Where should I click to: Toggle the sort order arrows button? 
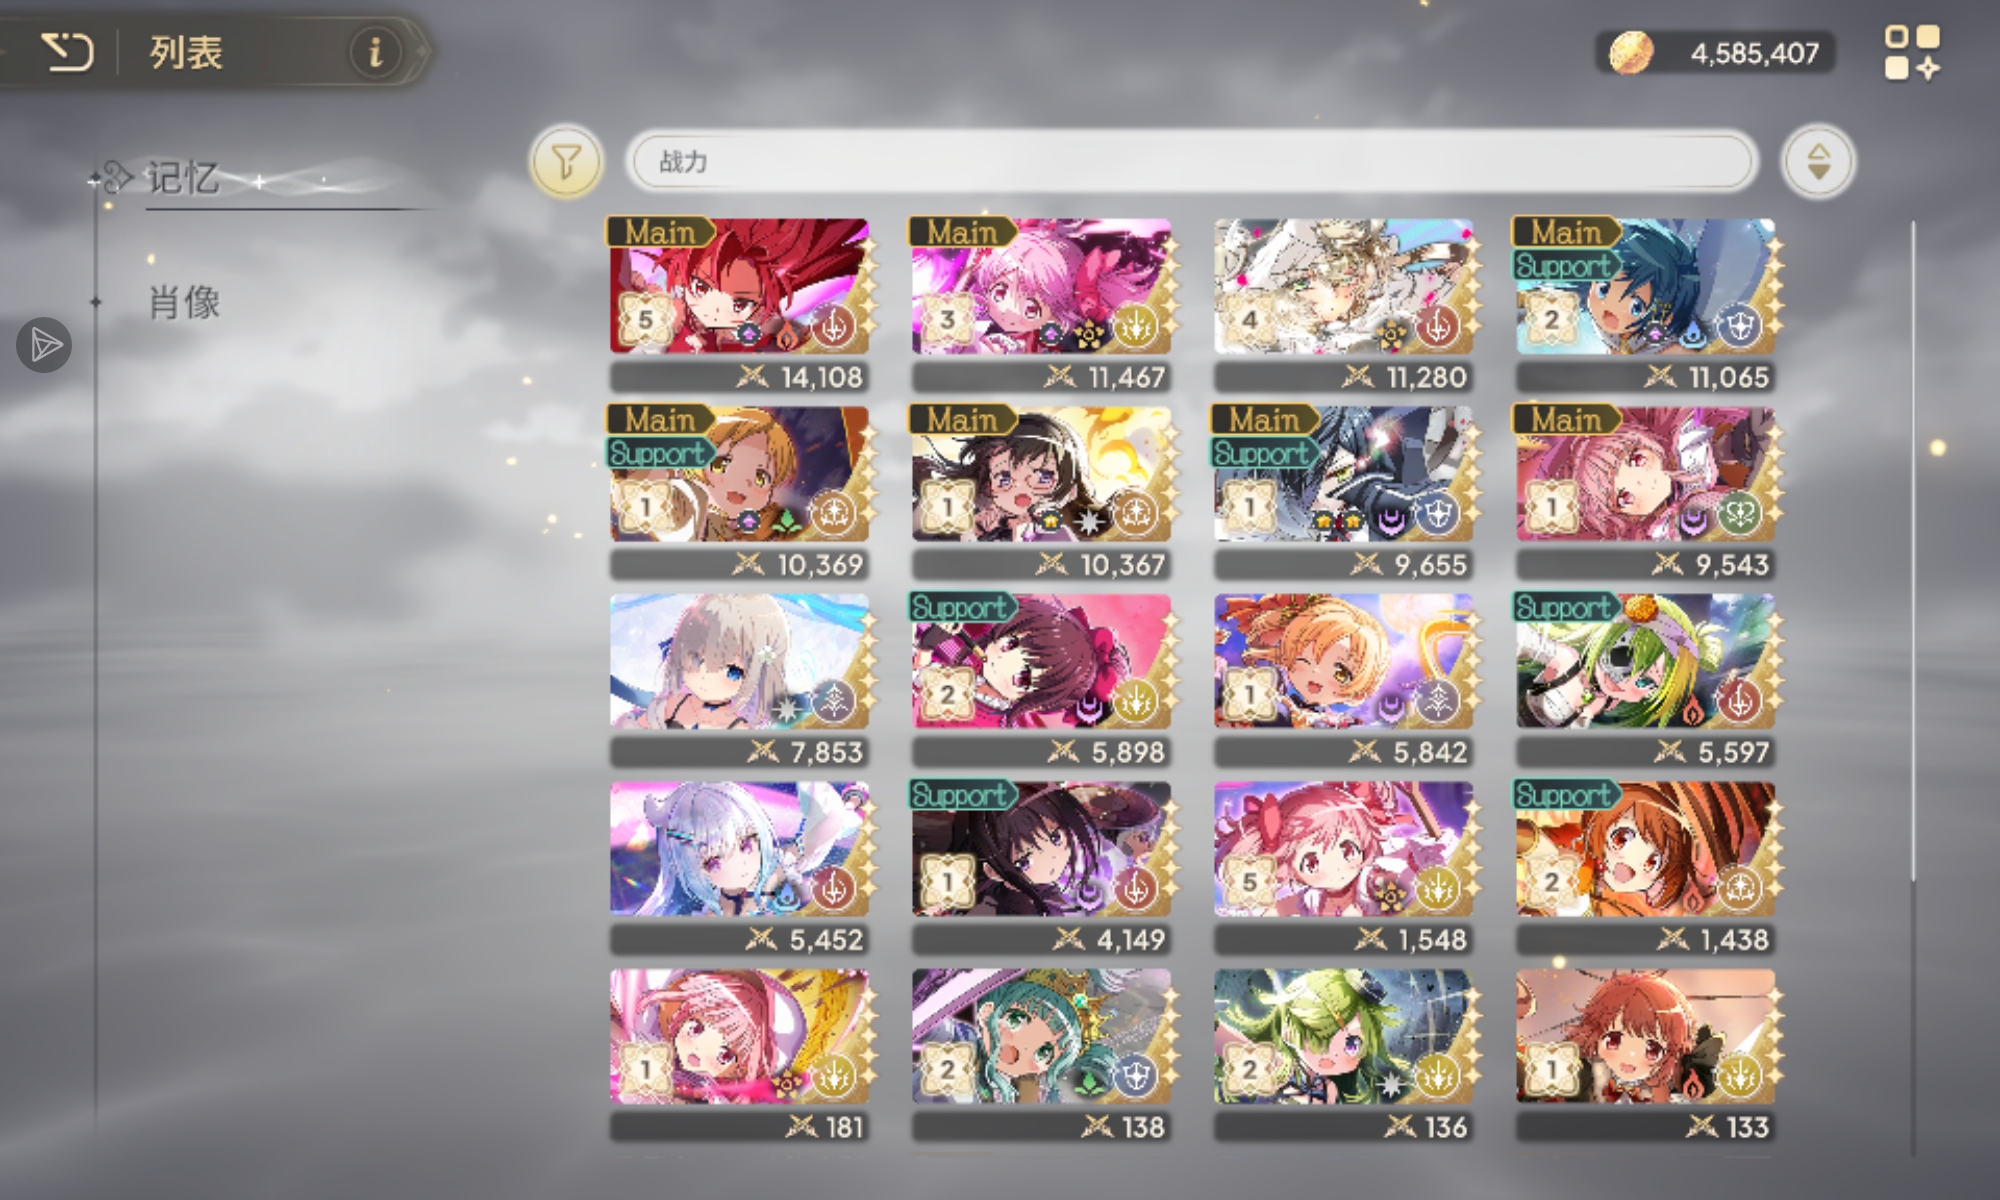pos(1818,161)
